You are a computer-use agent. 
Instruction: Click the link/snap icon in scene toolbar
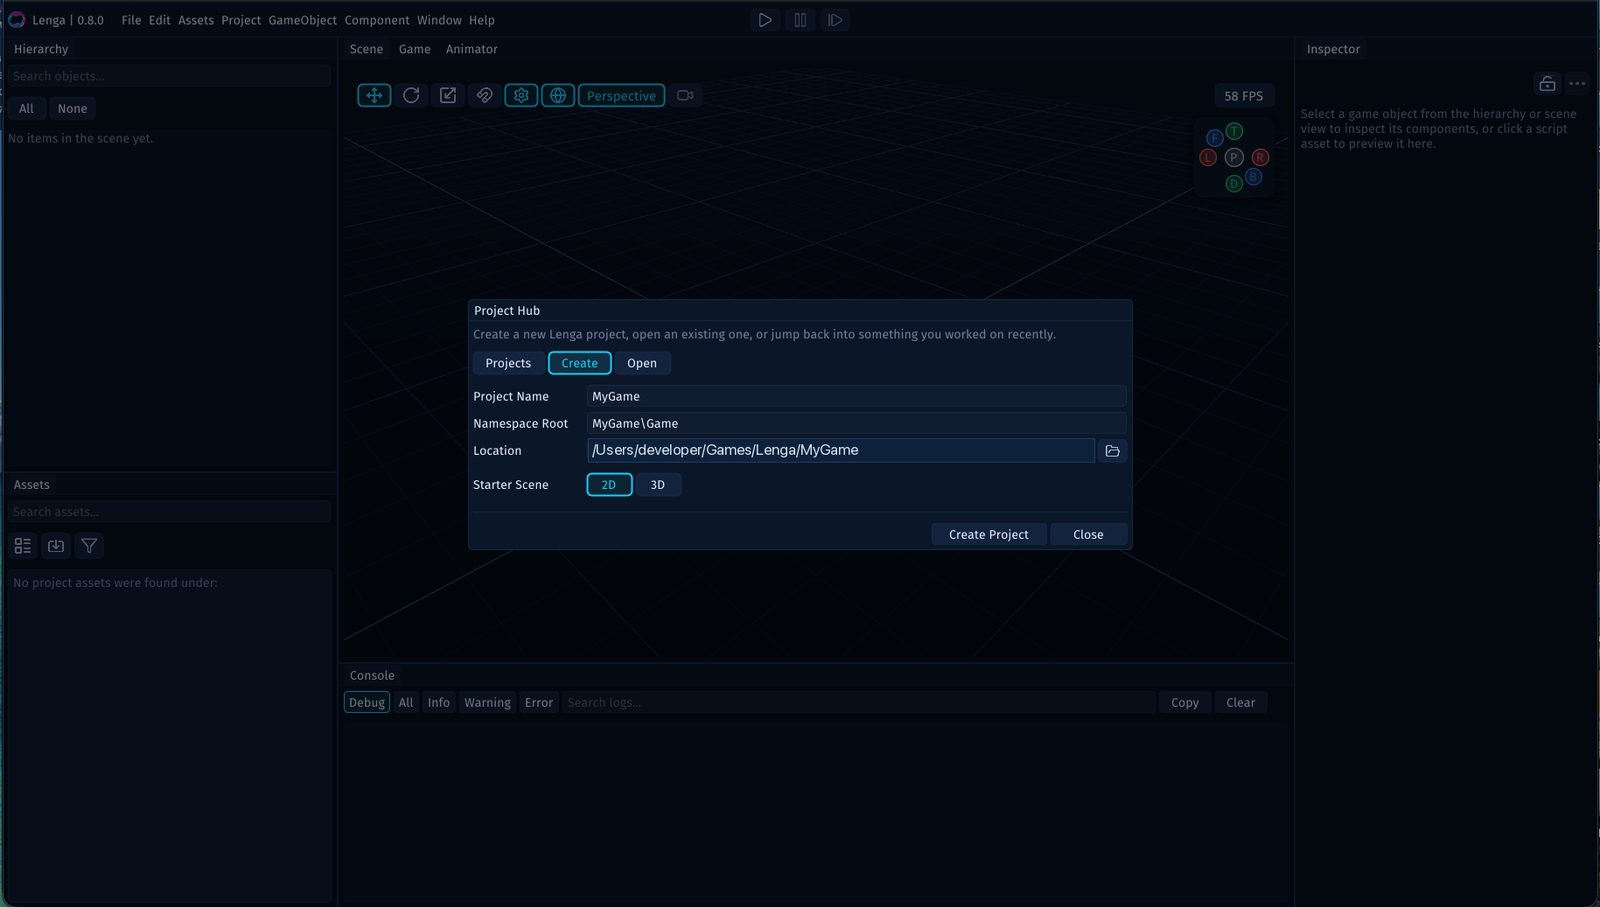484,95
